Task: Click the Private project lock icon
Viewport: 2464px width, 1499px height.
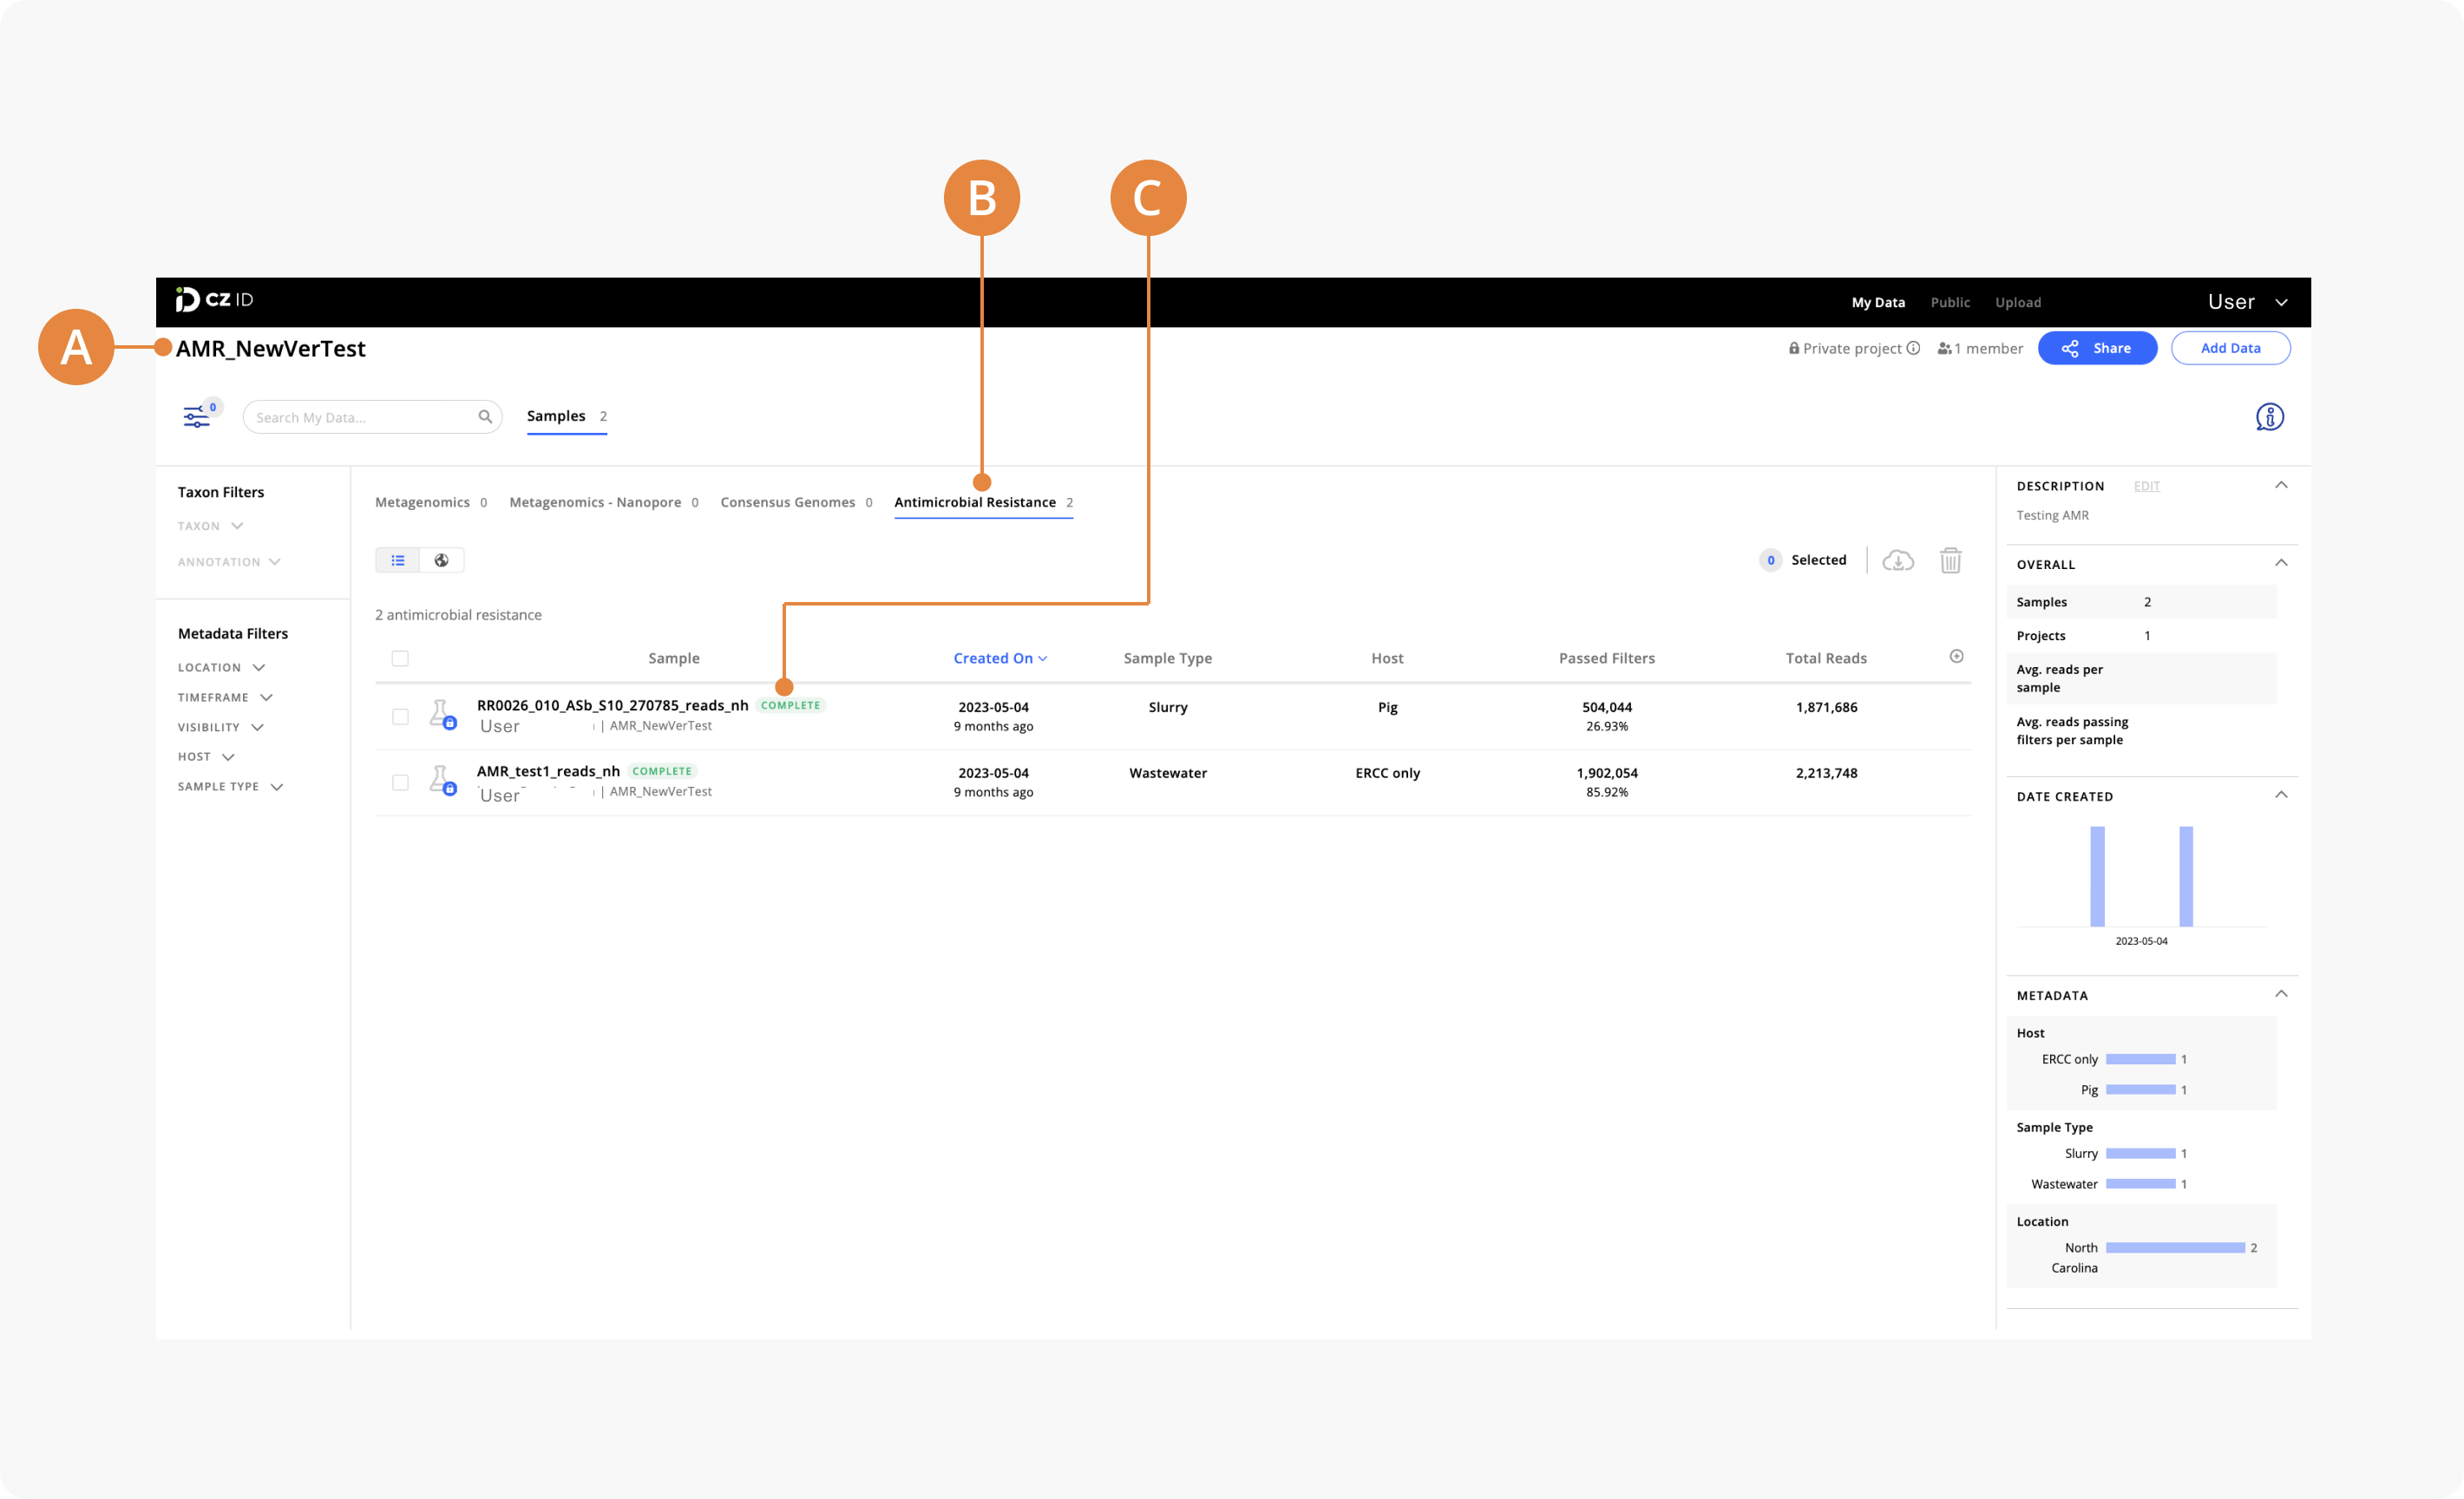Action: pos(1794,348)
